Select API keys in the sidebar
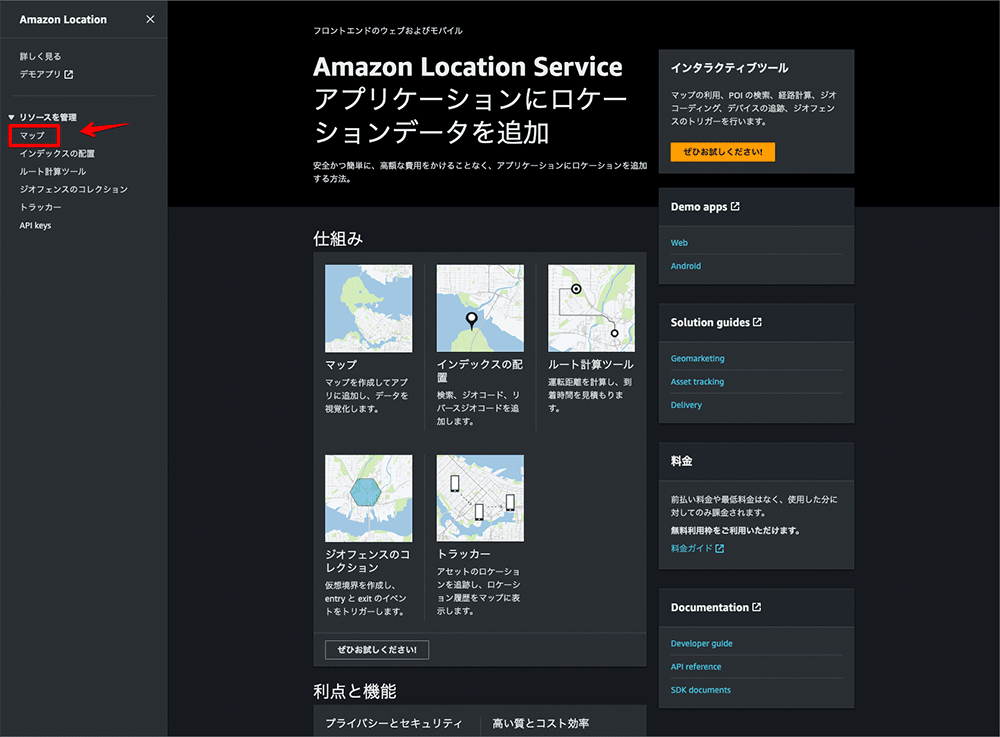This screenshot has height=737, width=1000. 35,225
